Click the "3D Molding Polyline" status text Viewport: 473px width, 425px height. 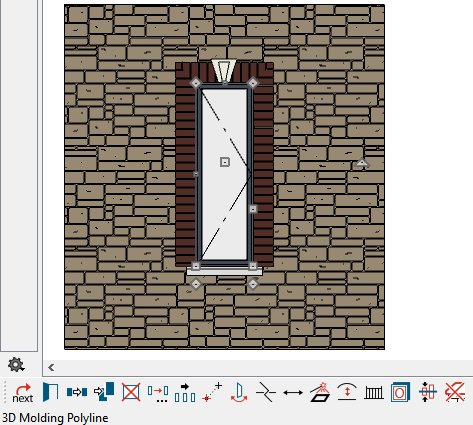(55, 418)
